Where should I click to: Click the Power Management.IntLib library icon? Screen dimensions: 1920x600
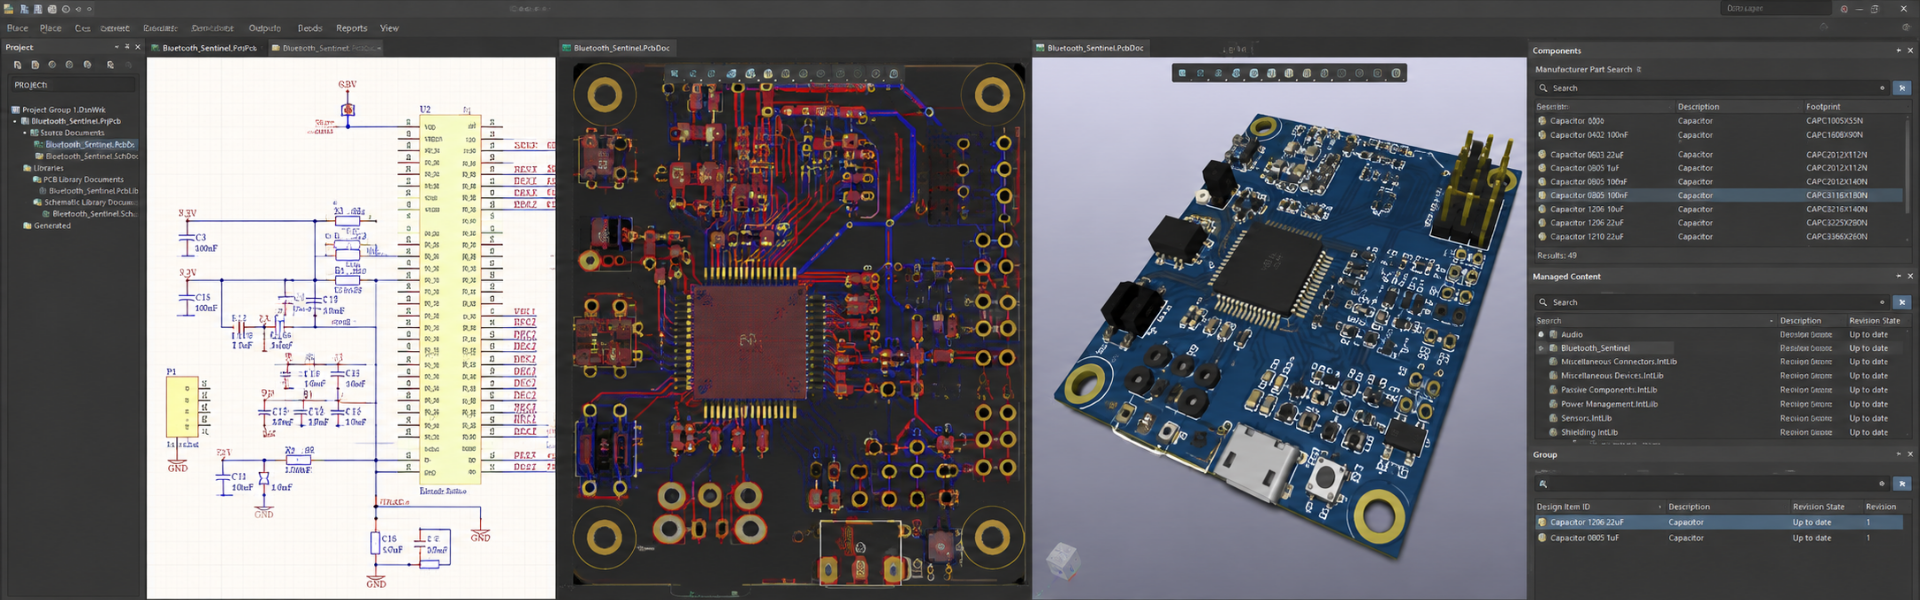pos(1553,404)
